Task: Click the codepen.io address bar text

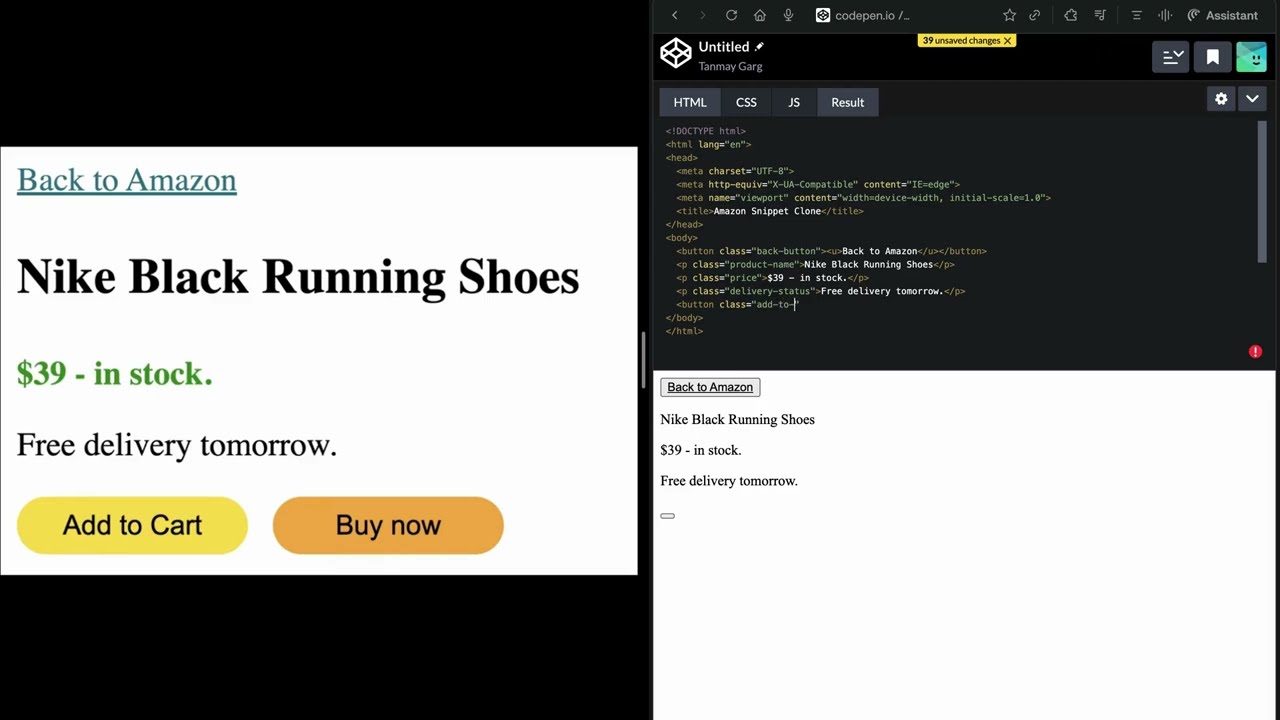Action: (x=872, y=15)
